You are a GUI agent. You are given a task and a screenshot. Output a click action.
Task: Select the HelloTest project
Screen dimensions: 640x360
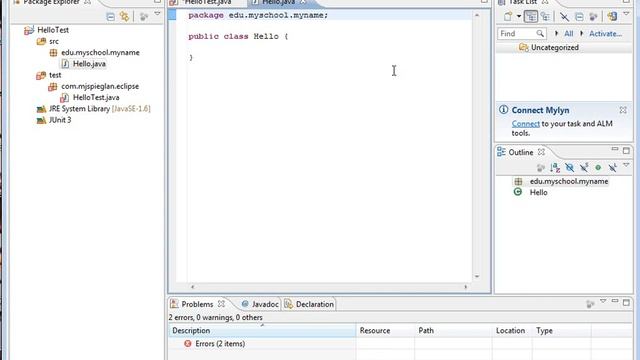tap(53, 30)
